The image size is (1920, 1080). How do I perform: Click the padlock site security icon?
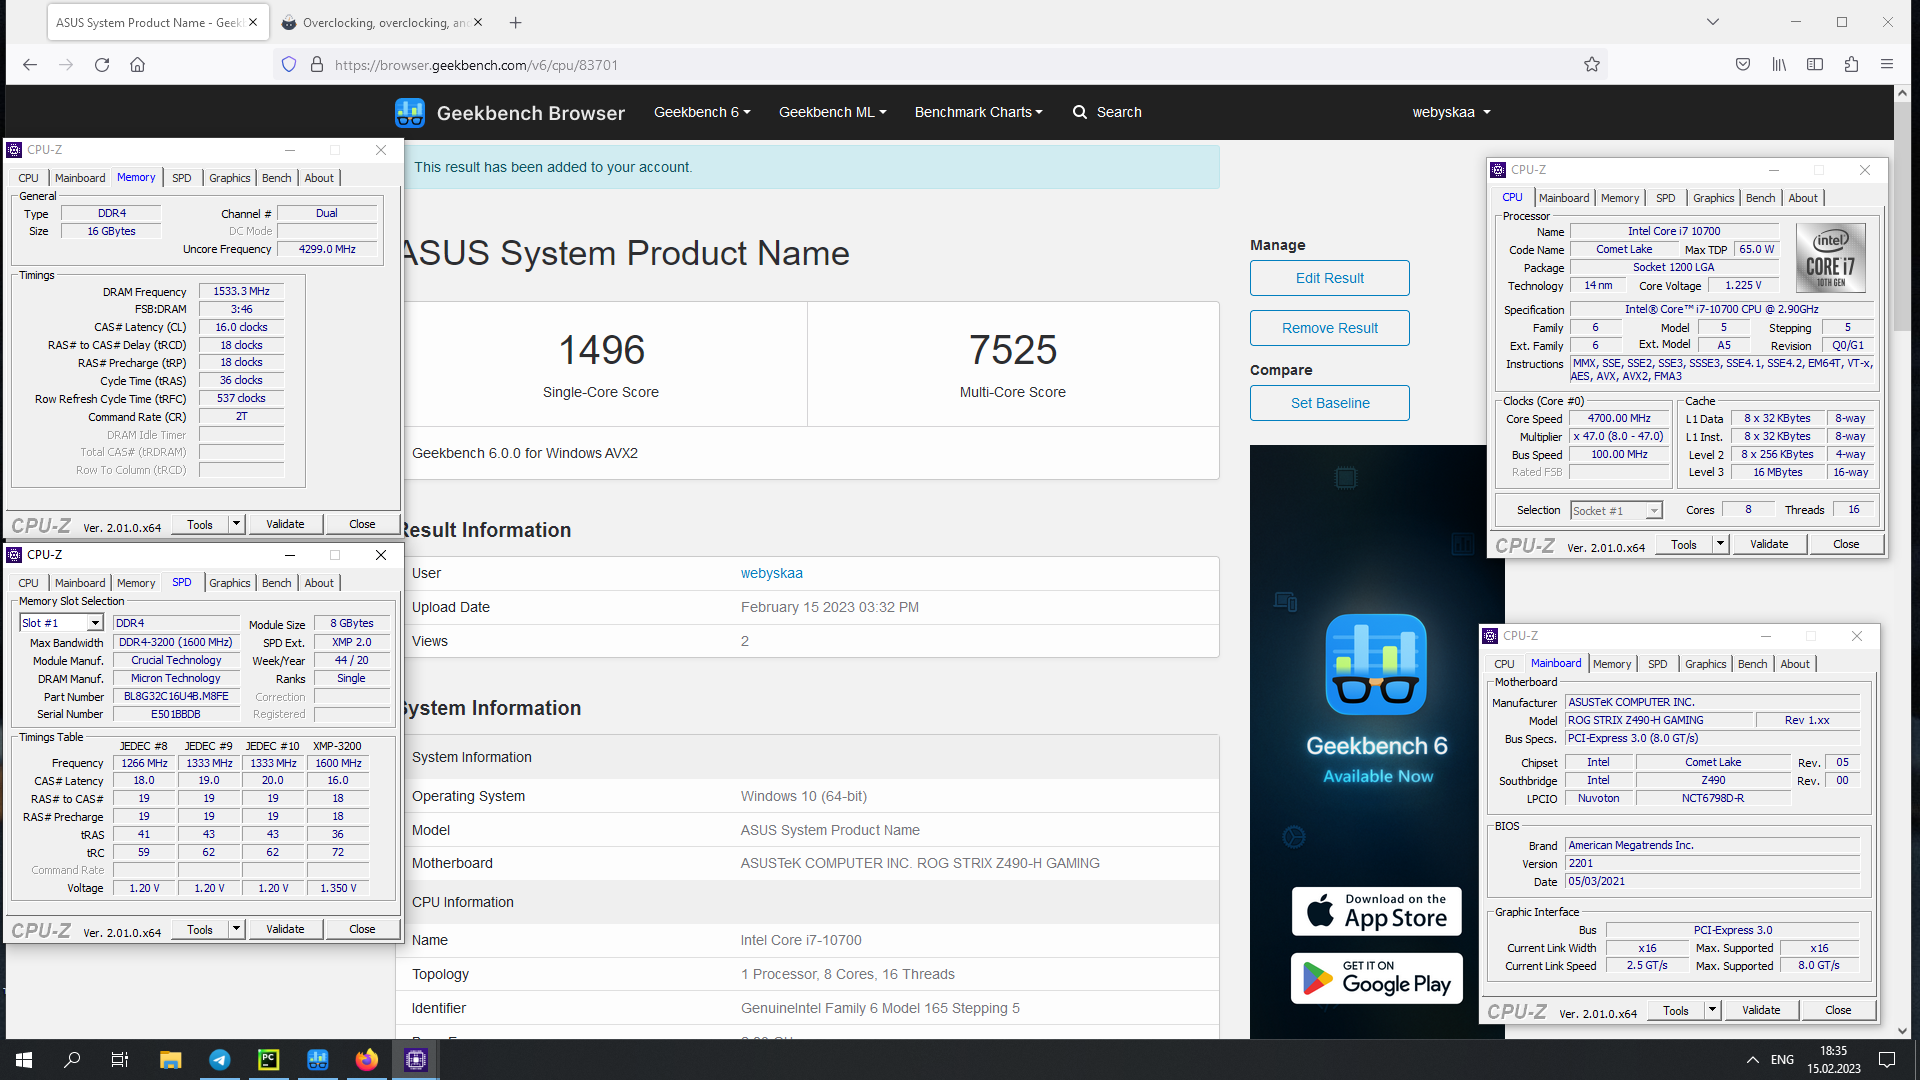[317, 65]
